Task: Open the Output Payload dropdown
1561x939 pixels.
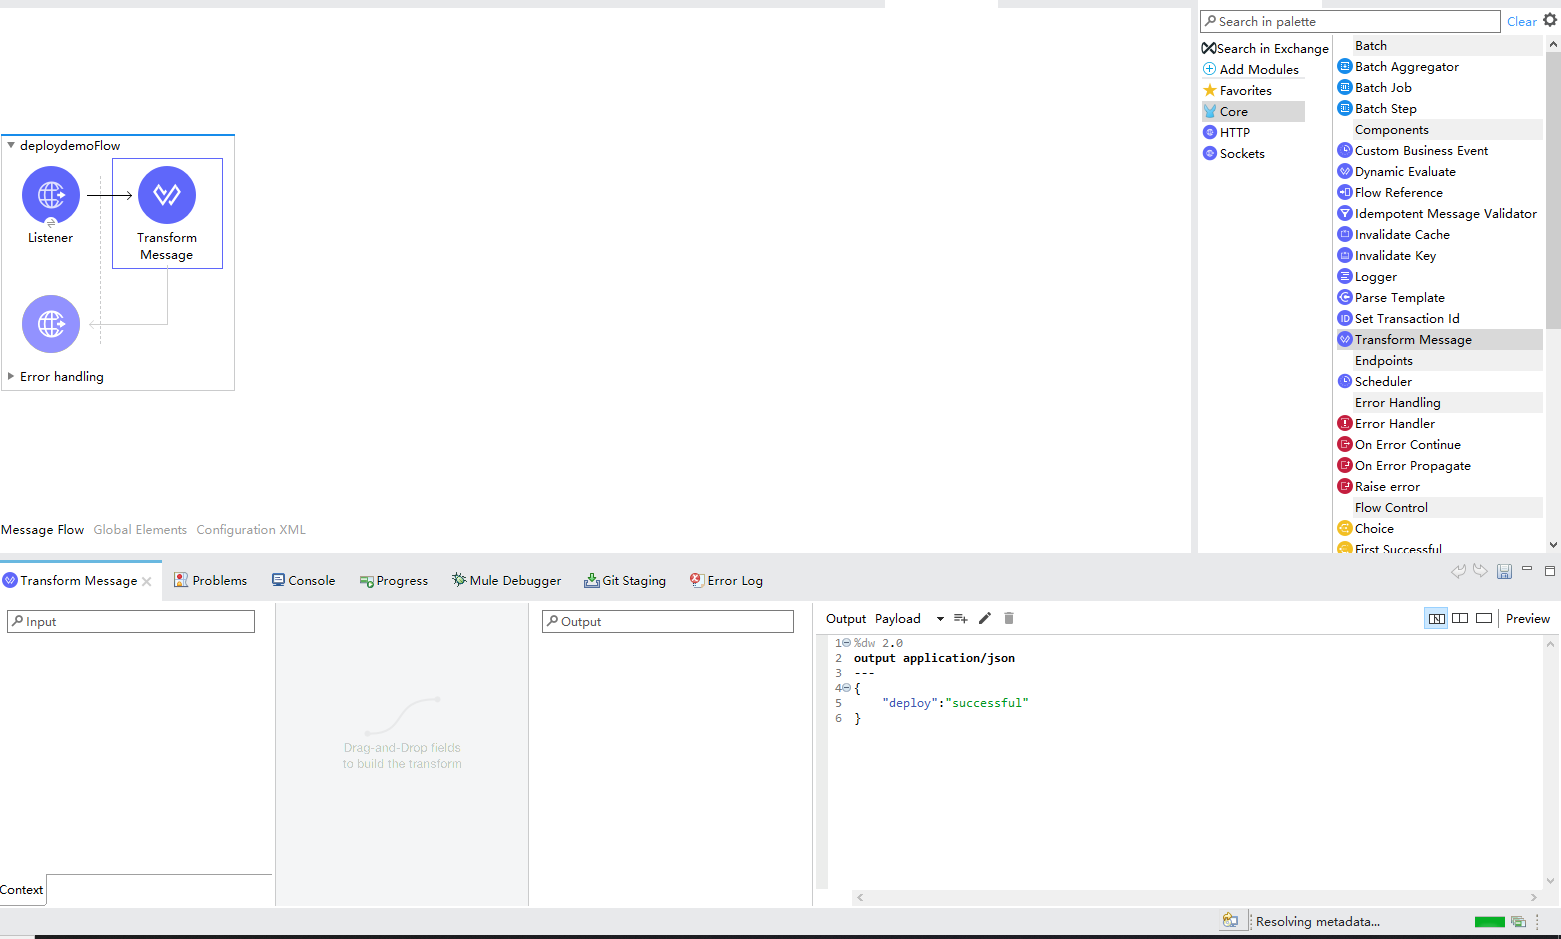Action: [x=939, y=618]
